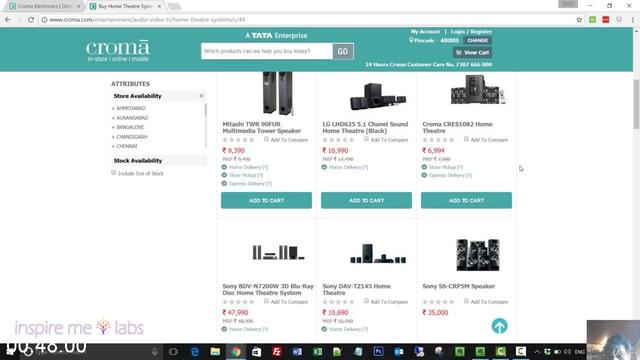The width and height of the screenshot is (640, 360).
Task: Collapse the Store Availability filter
Action: point(201,96)
